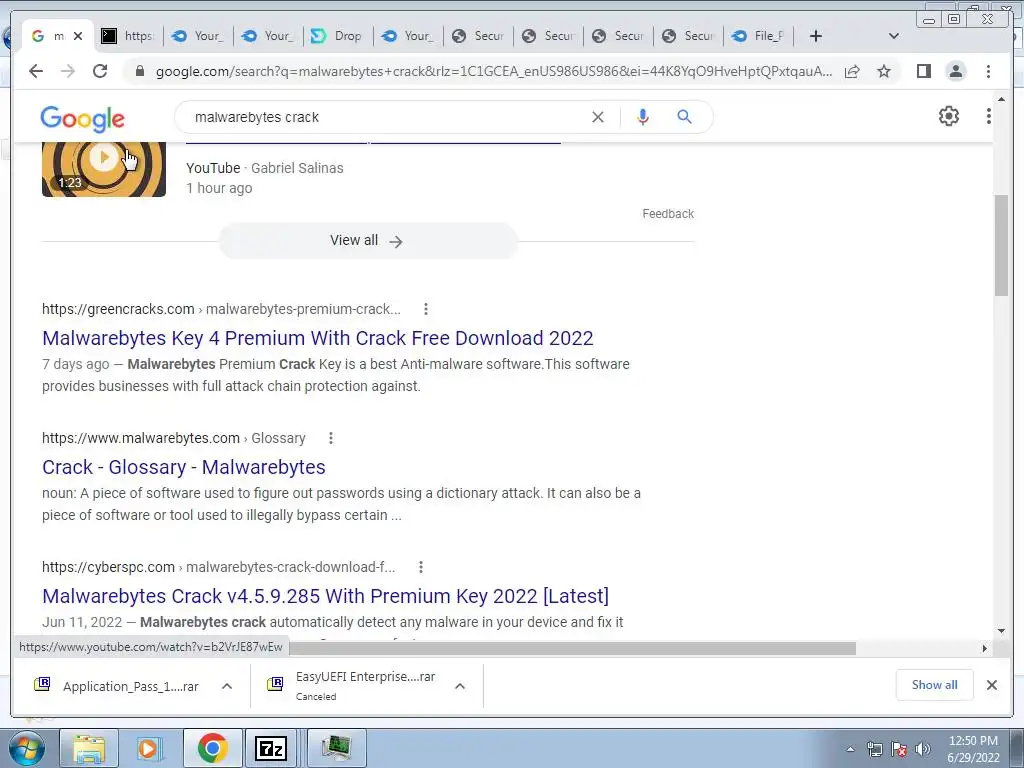
Task: Click the share page icon in address bar
Action: pyautogui.click(x=852, y=71)
